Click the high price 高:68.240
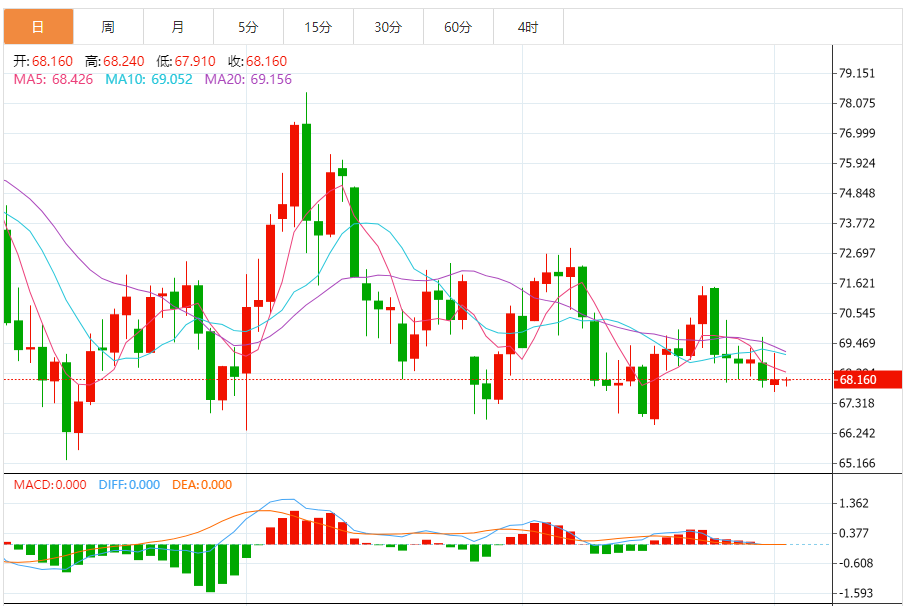 tap(115, 61)
